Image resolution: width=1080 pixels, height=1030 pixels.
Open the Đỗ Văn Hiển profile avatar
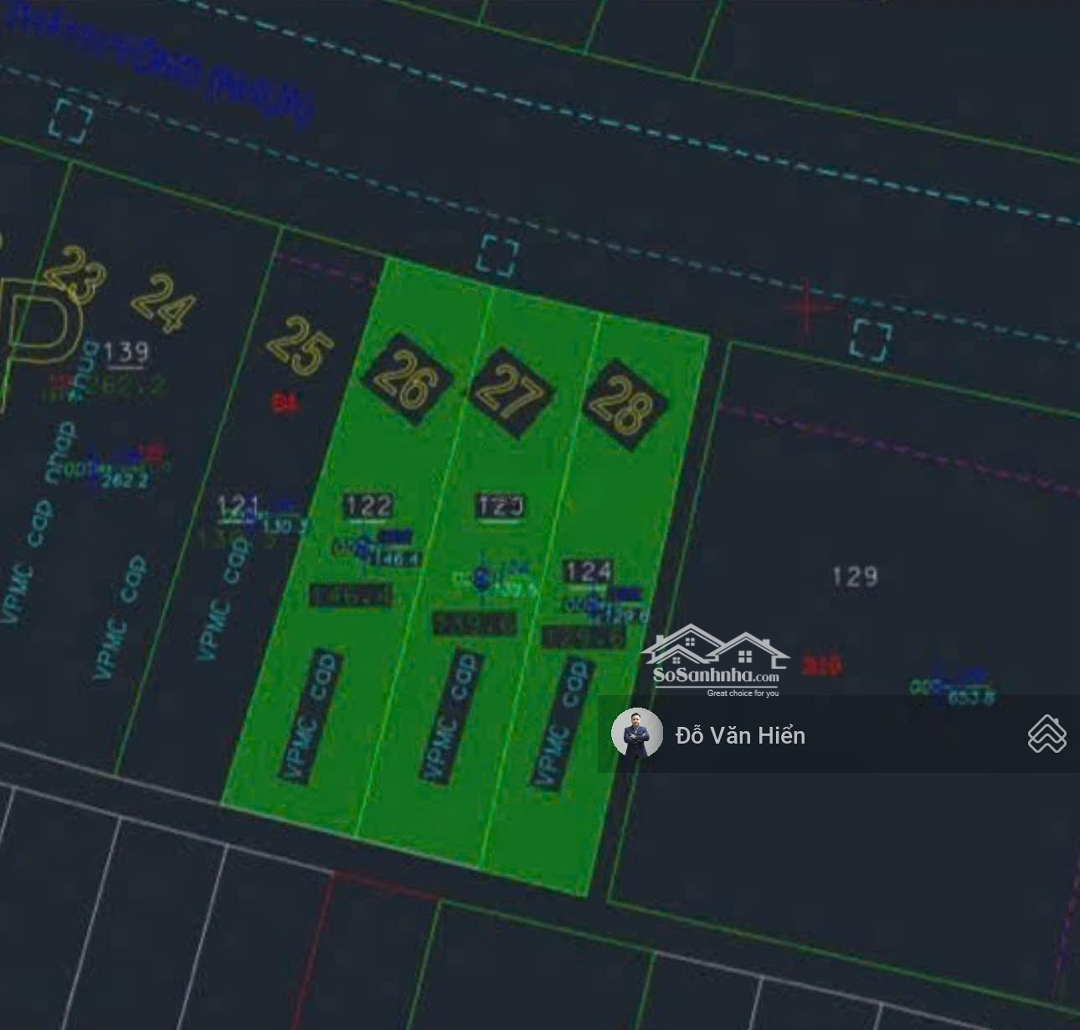637,734
